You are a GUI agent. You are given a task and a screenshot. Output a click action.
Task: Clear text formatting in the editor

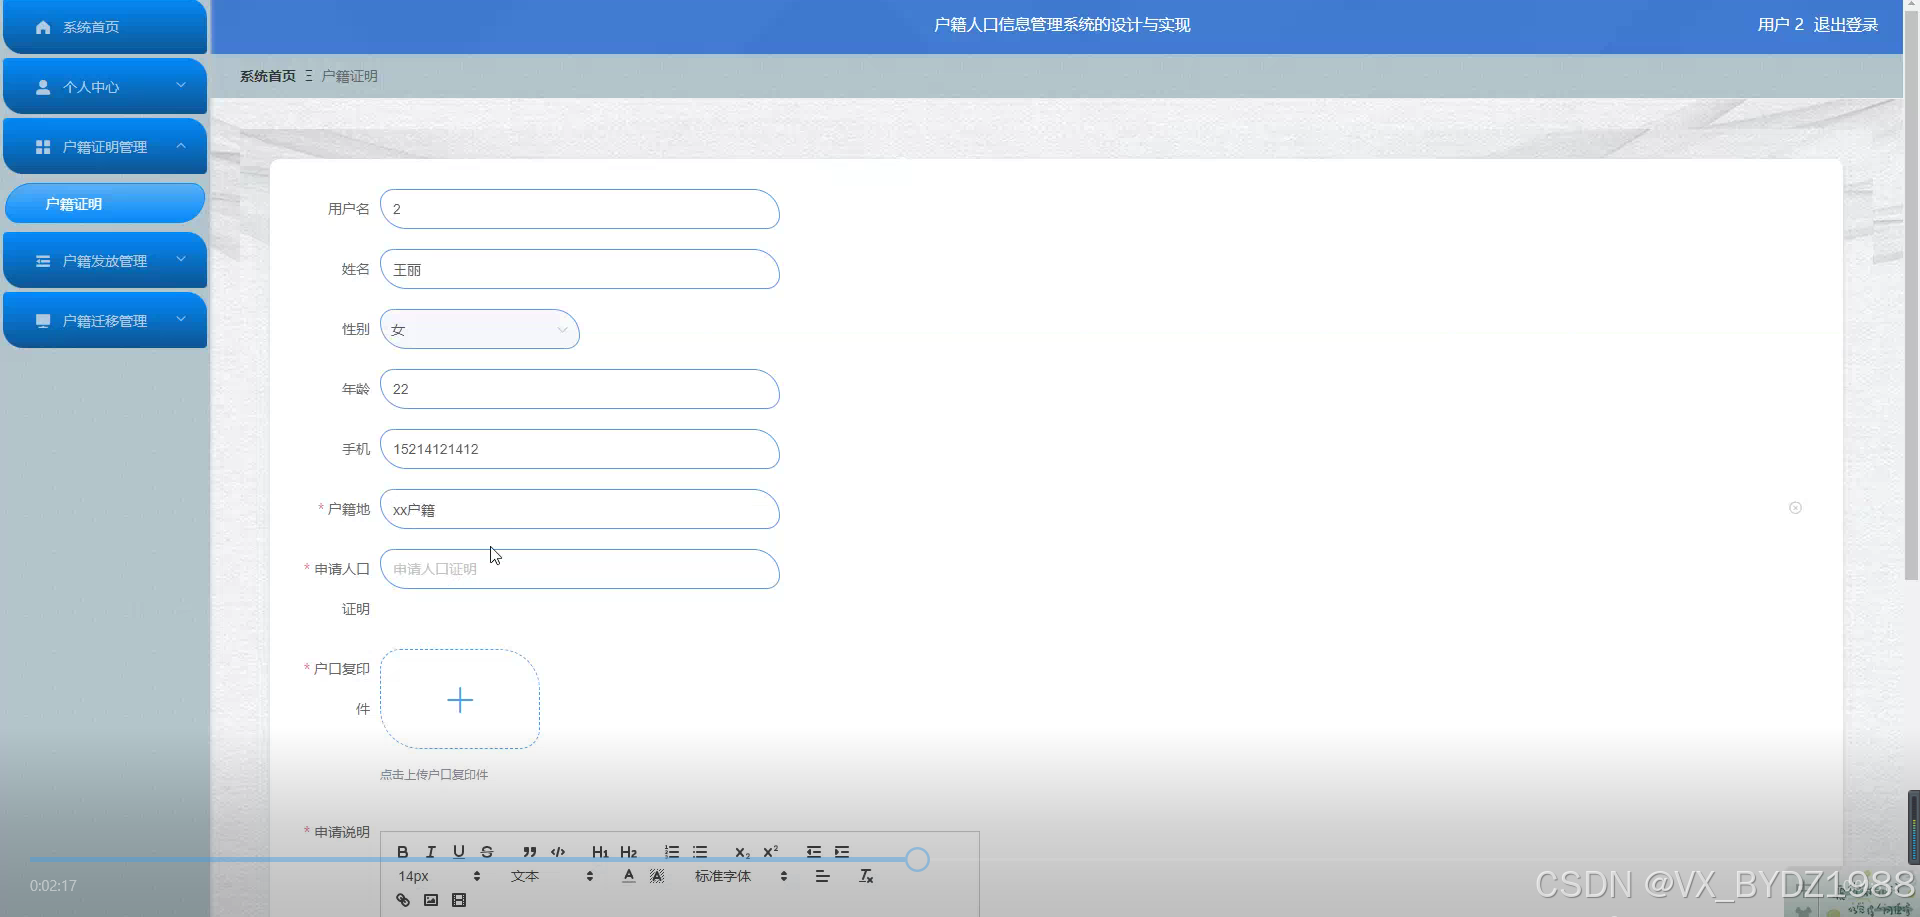[x=866, y=876]
